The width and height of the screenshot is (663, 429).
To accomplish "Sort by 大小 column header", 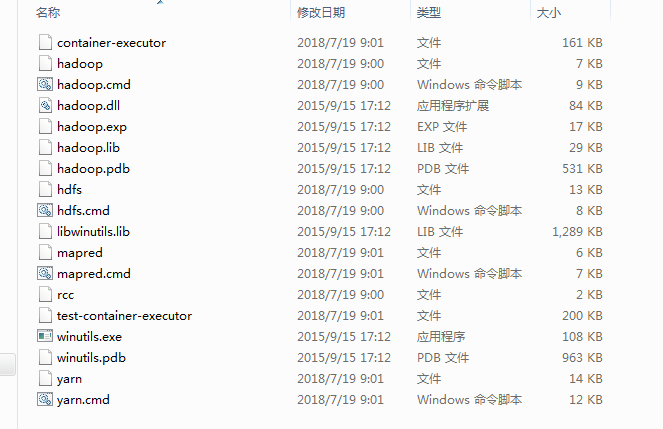I will [549, 13].
